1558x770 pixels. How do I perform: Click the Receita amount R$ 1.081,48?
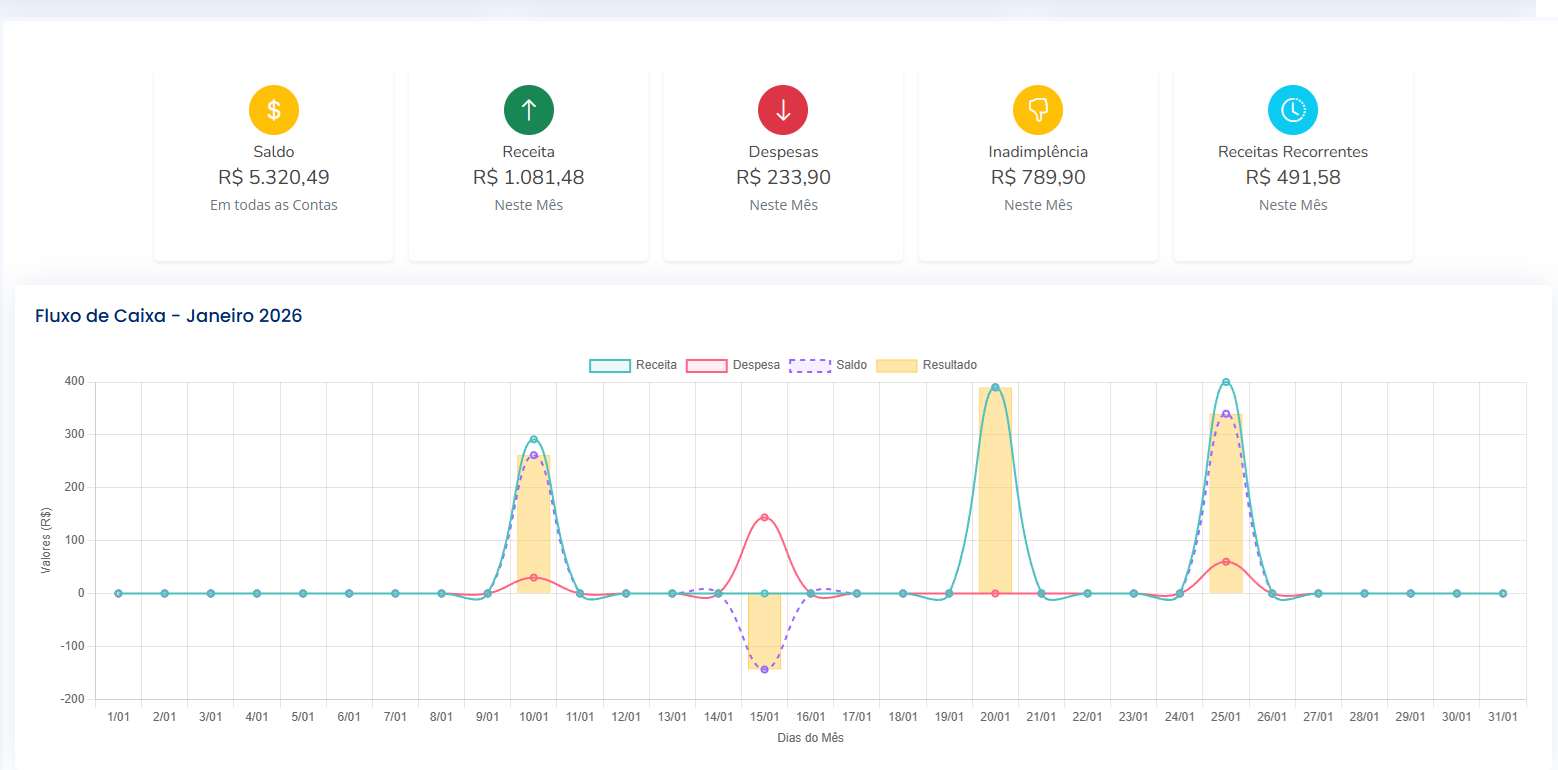click(x=528, y=178)
